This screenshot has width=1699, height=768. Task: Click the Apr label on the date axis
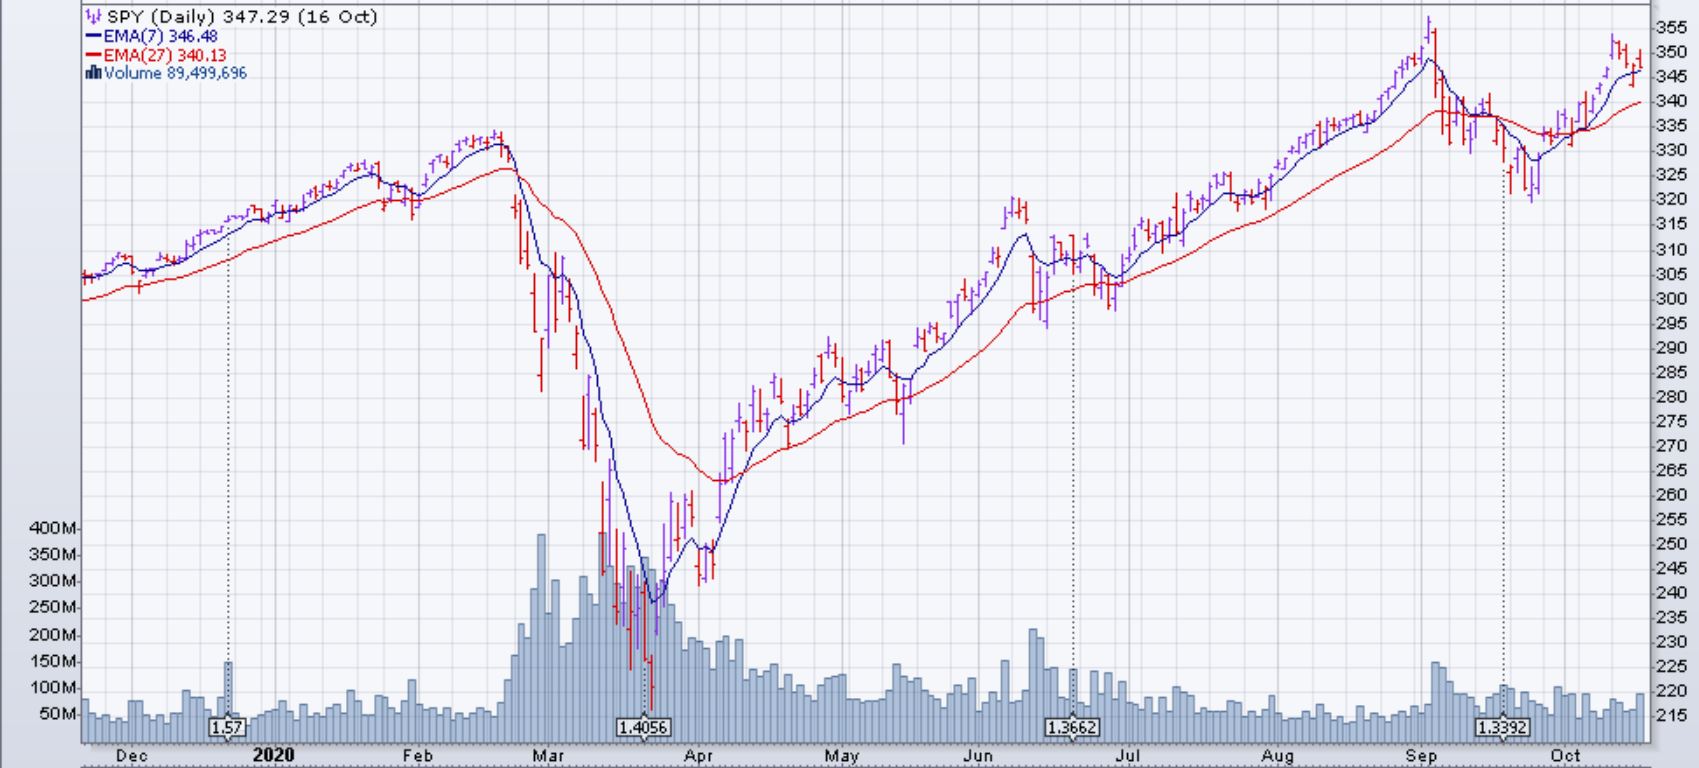[698, 756]
